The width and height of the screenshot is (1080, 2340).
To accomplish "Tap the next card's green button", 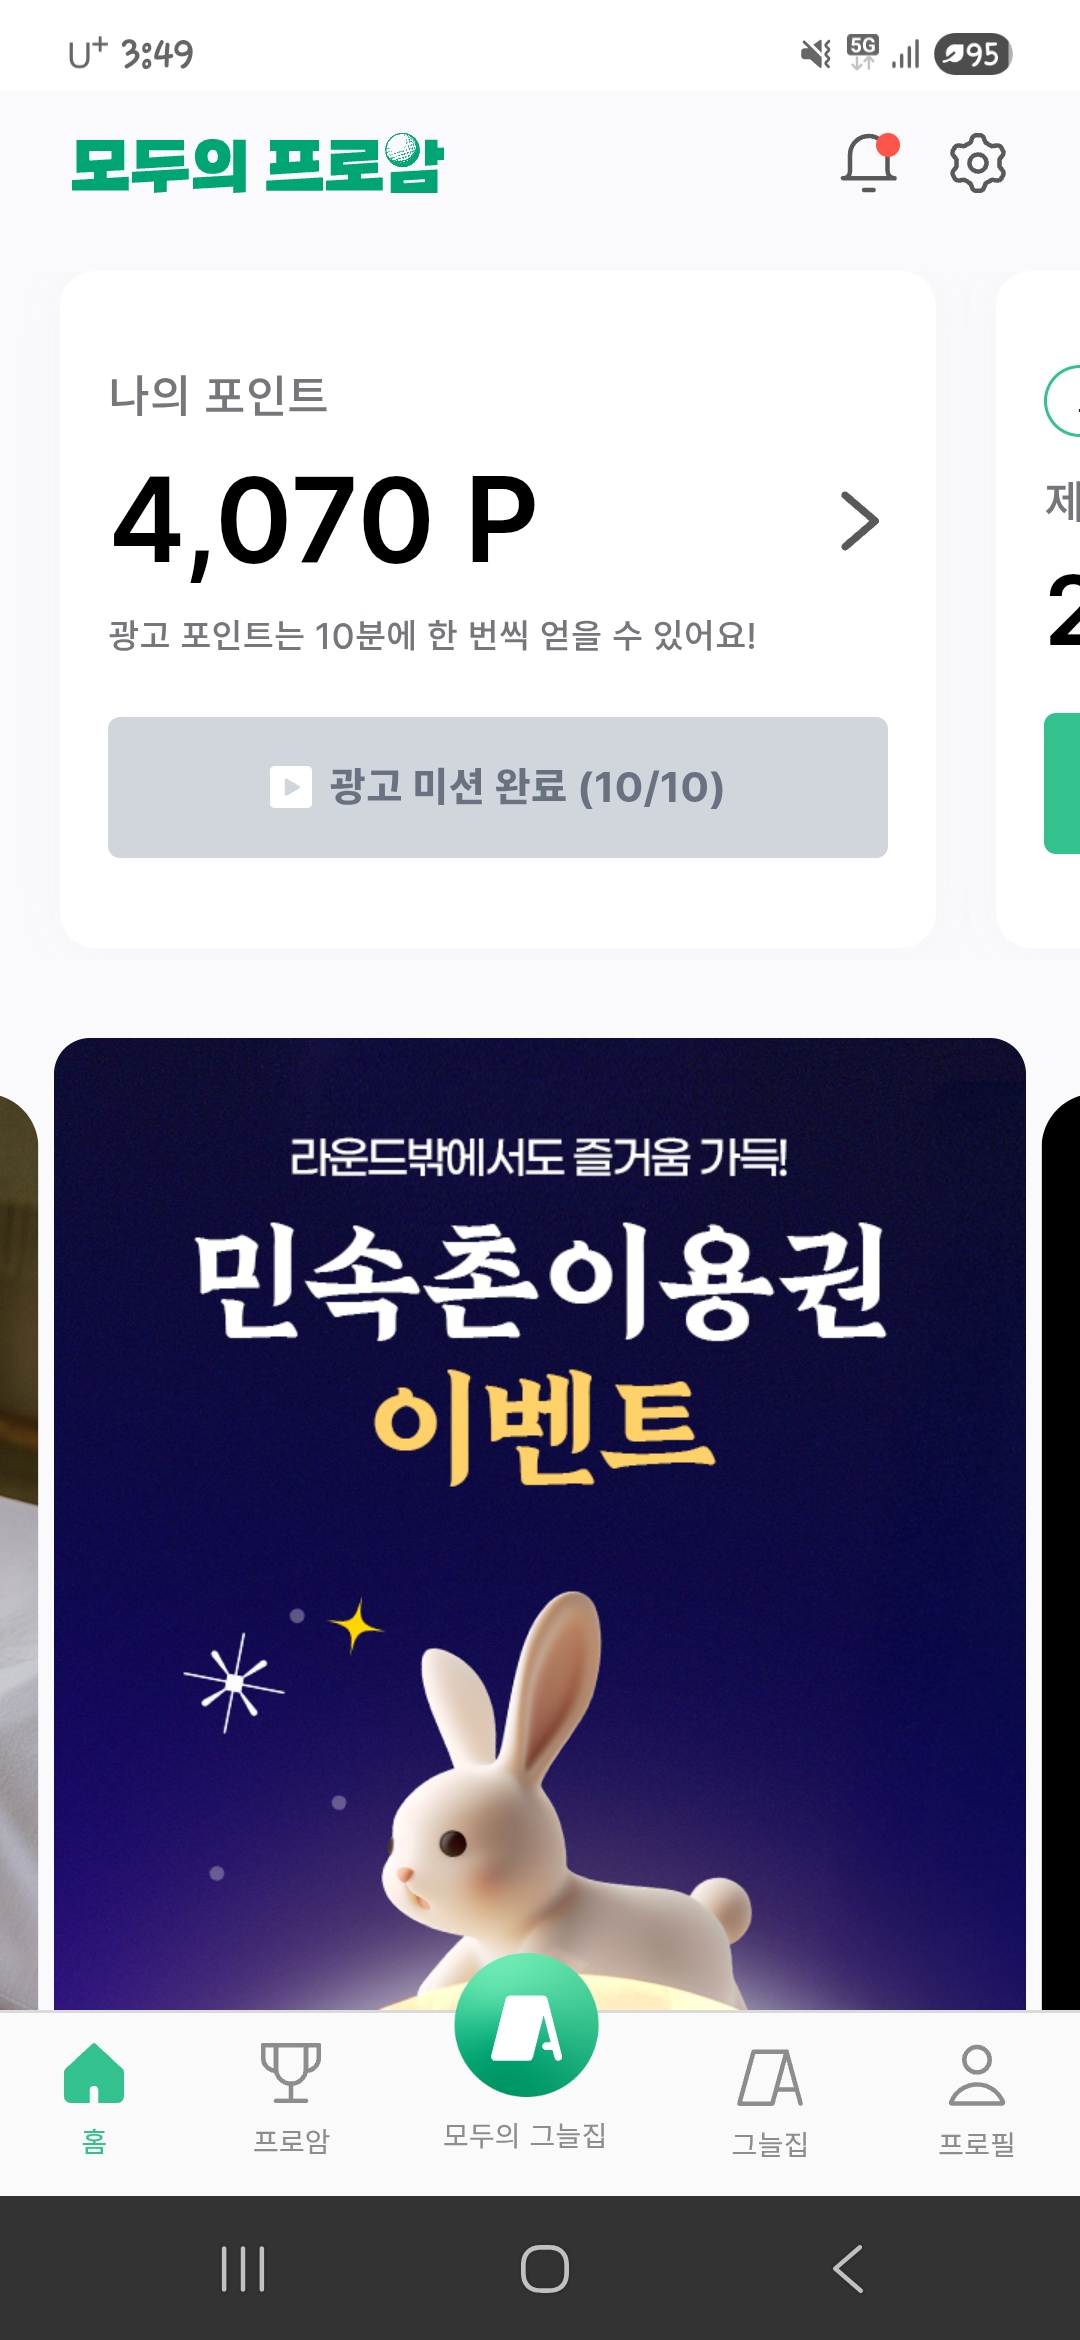I will point(1062,783).
